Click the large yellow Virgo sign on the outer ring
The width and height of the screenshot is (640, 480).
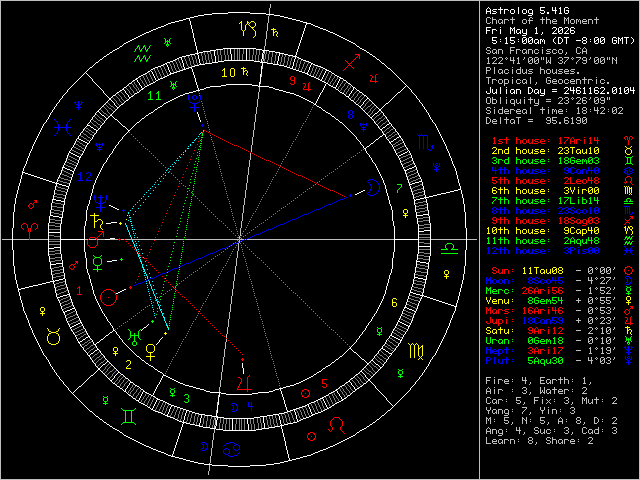(x=417, y=351)
